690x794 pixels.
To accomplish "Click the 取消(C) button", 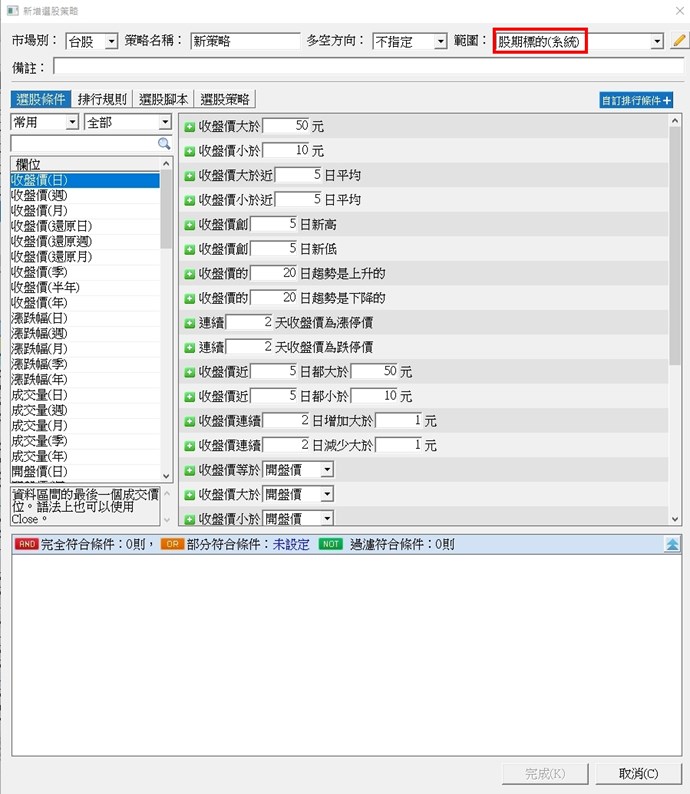I will [x=638, y=773].
